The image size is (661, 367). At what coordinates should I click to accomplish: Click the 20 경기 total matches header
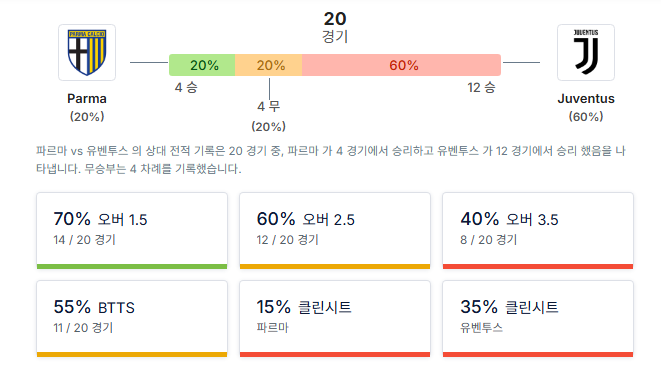[x=335, y=27]
